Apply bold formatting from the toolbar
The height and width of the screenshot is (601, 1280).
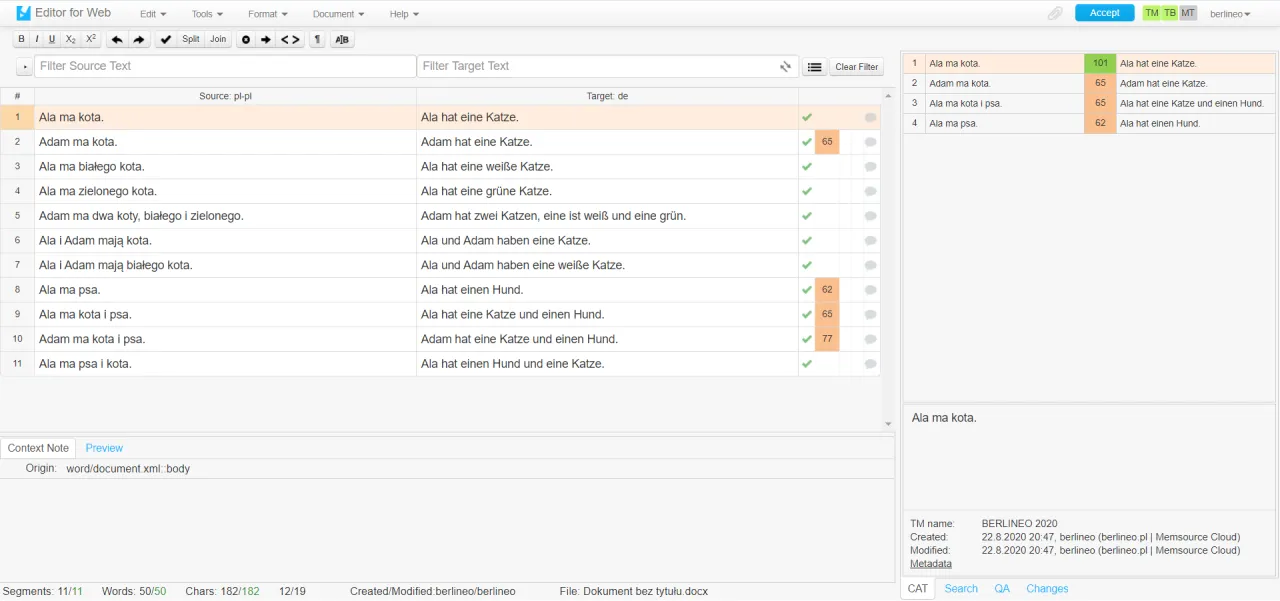pyautogui.click(x=22, y=39)
